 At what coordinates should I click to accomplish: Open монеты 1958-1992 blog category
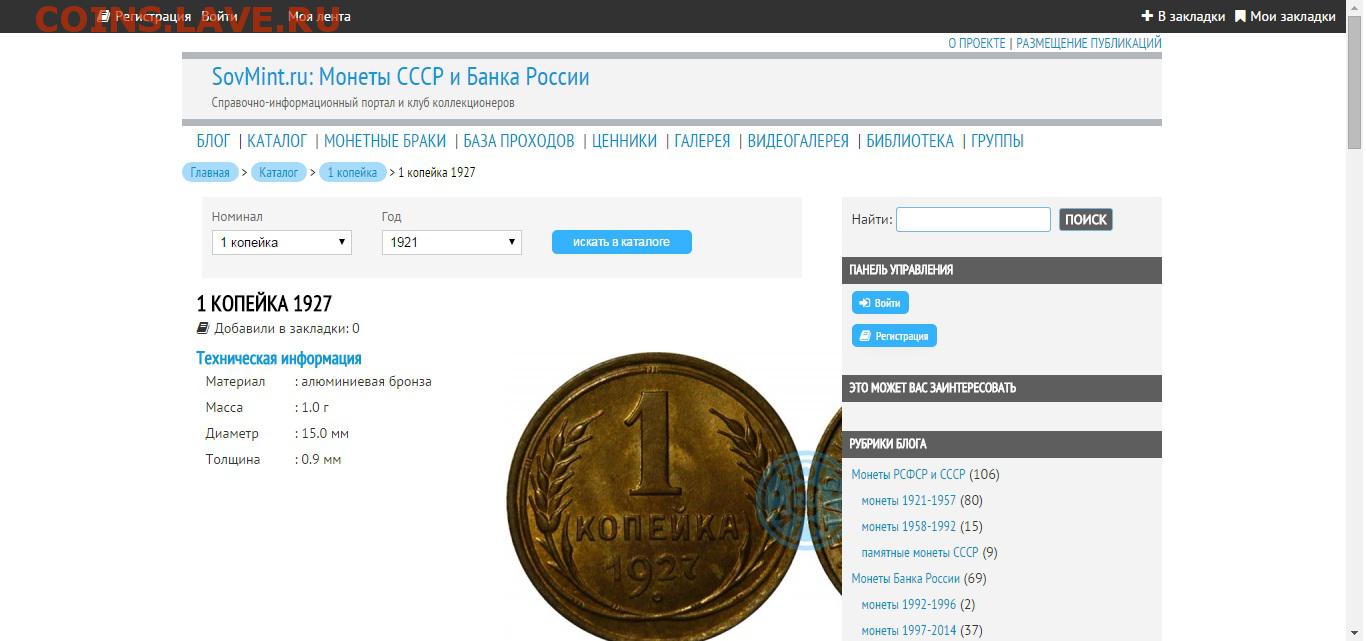908,526
